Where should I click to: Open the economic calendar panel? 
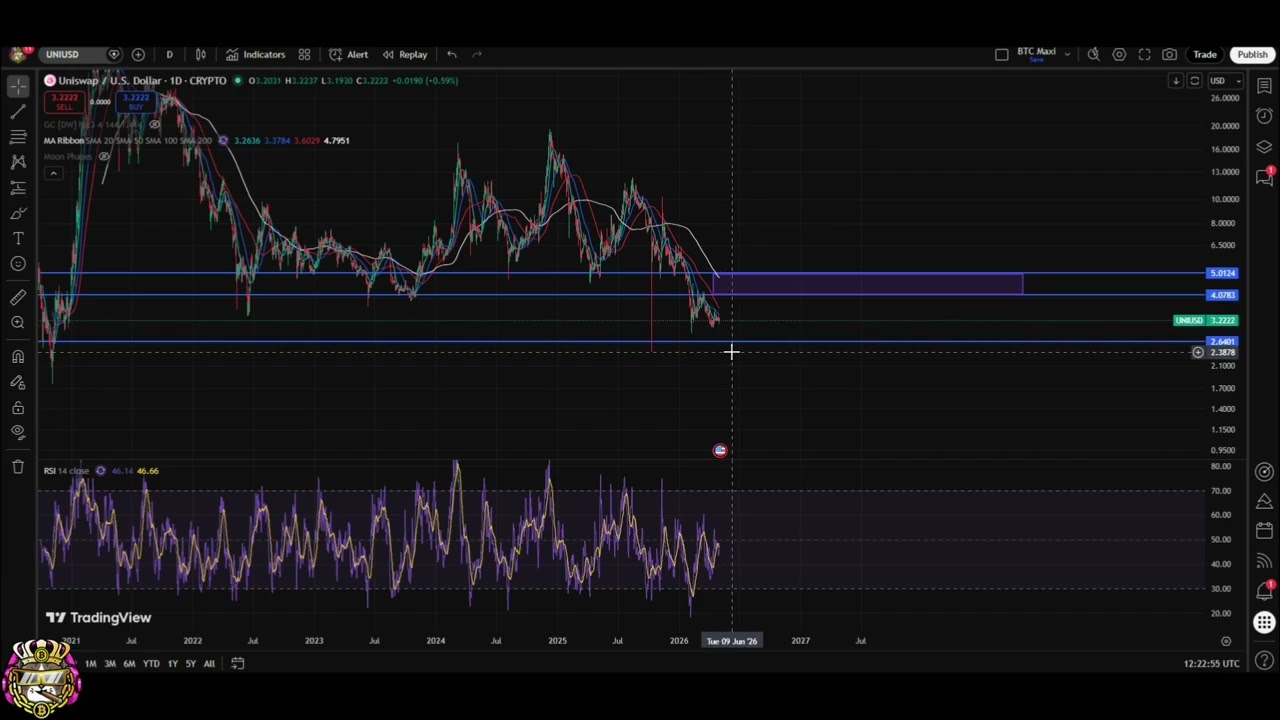(x=1264, y=531)
